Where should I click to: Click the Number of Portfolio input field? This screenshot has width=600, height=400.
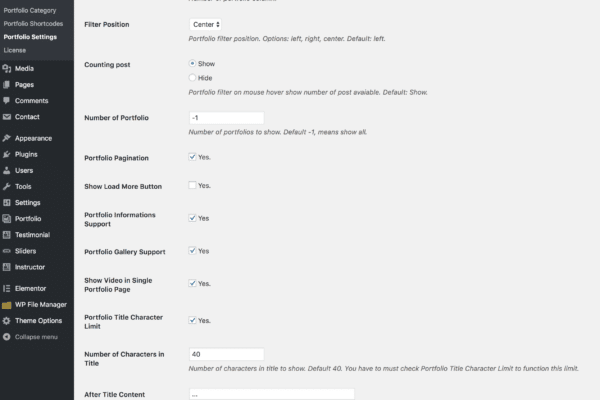[x=227, y=118]
